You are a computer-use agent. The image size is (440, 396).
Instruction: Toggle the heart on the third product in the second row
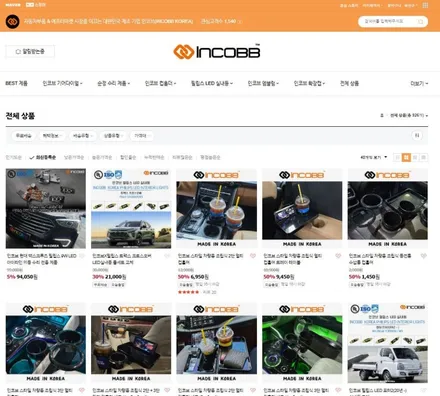(253, 390)
